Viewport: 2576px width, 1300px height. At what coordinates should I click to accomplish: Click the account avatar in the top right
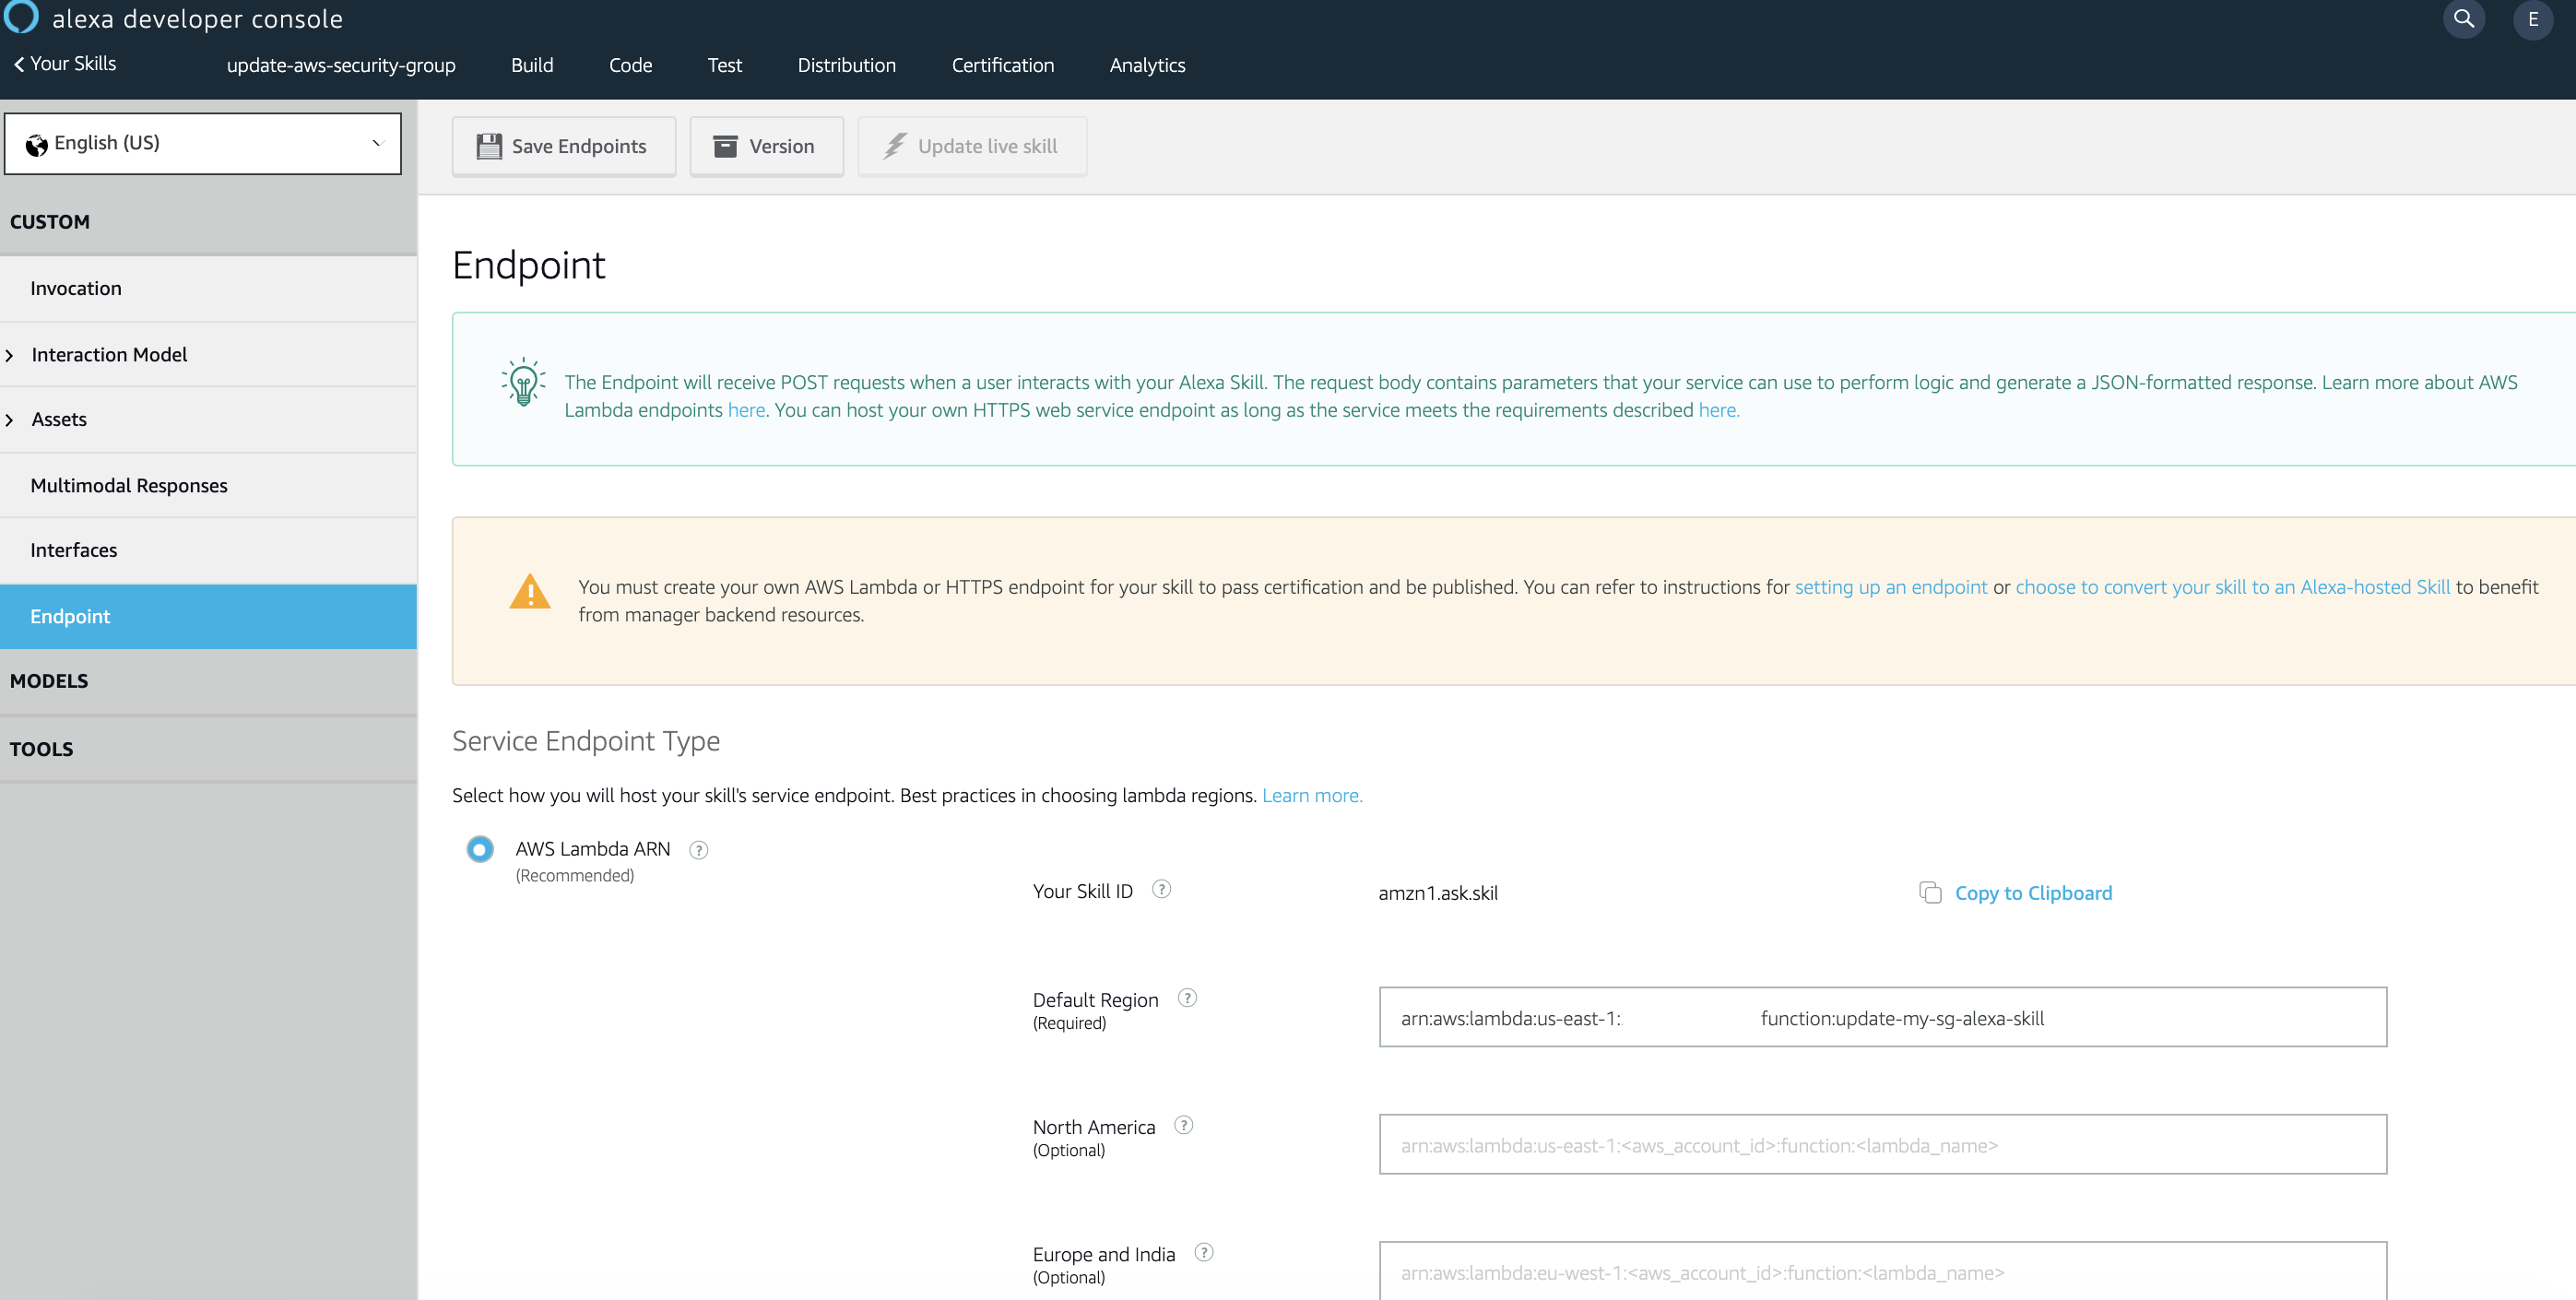tap(2533, 18)
